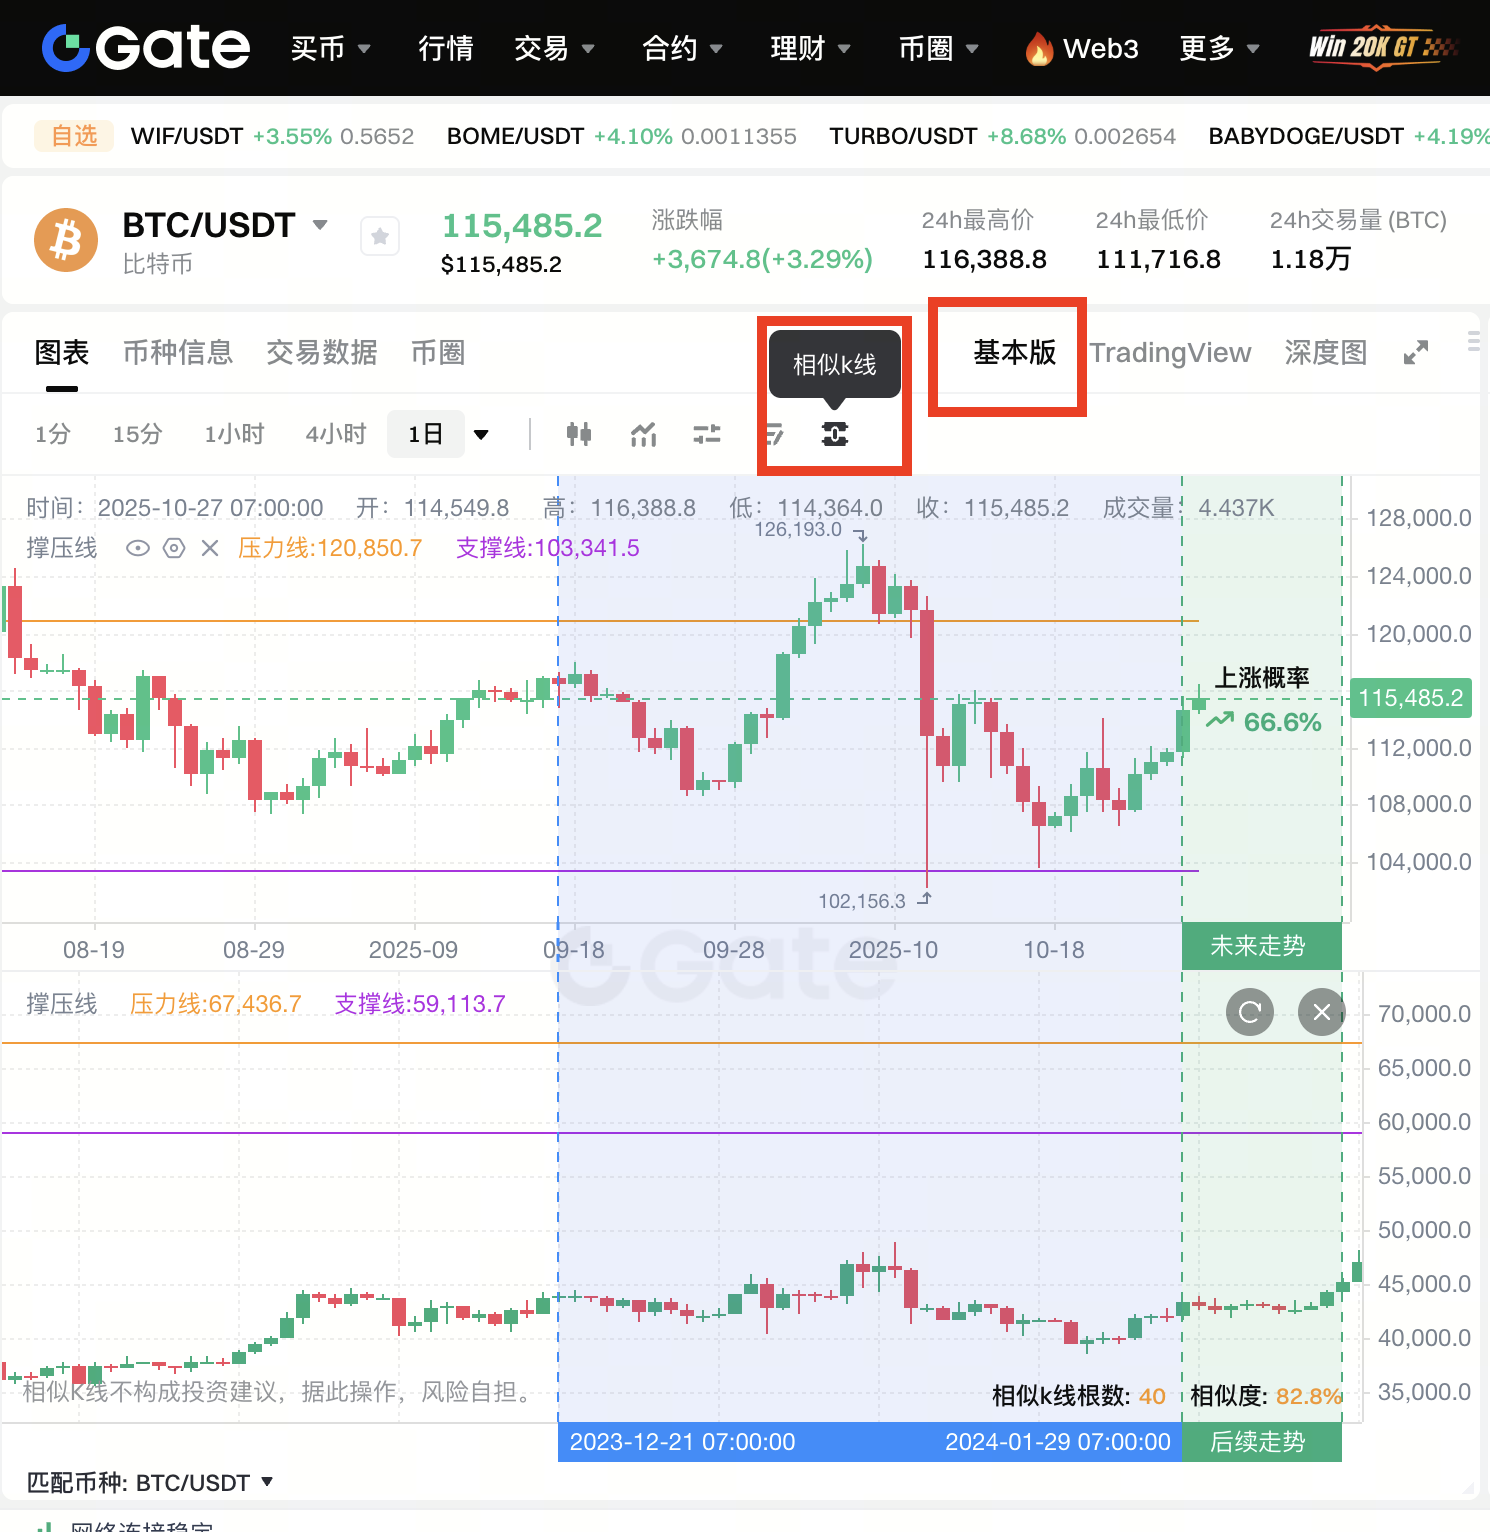Expand chart to fullscreen
This screenshot has height=1532, width=1490.
1415,353
